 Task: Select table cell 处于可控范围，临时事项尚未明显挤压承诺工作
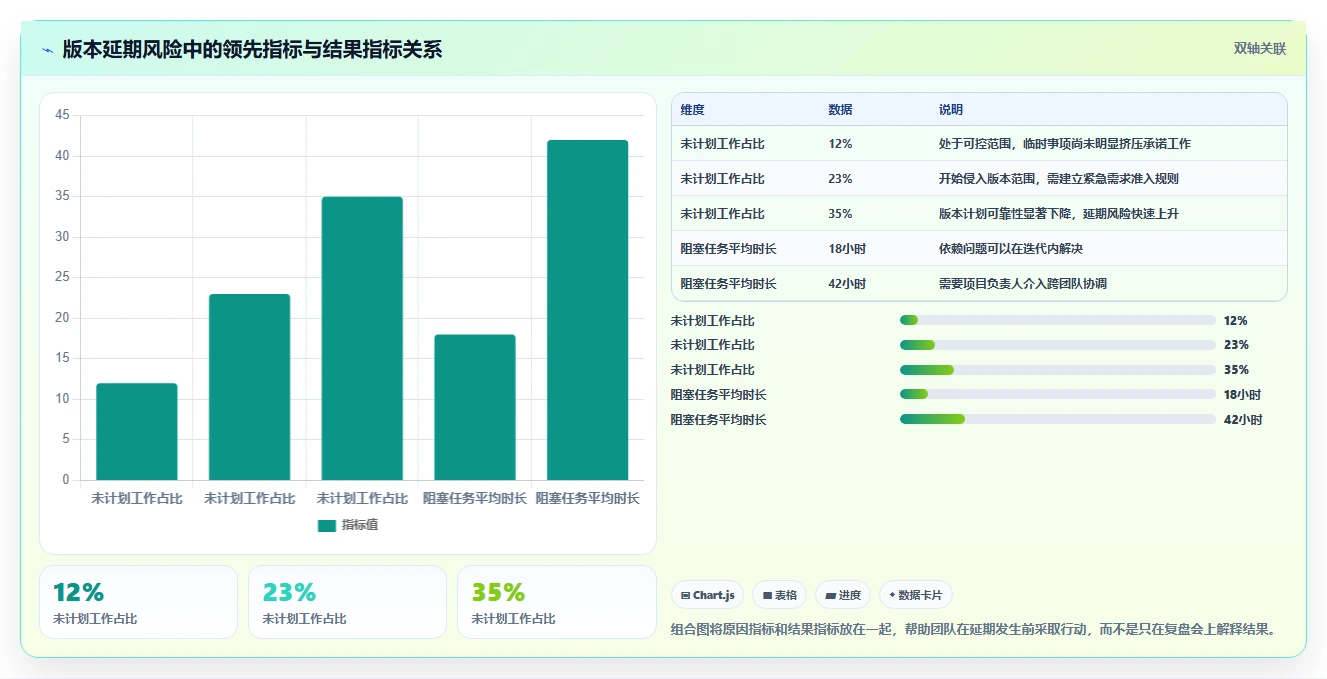(1065, 144)
